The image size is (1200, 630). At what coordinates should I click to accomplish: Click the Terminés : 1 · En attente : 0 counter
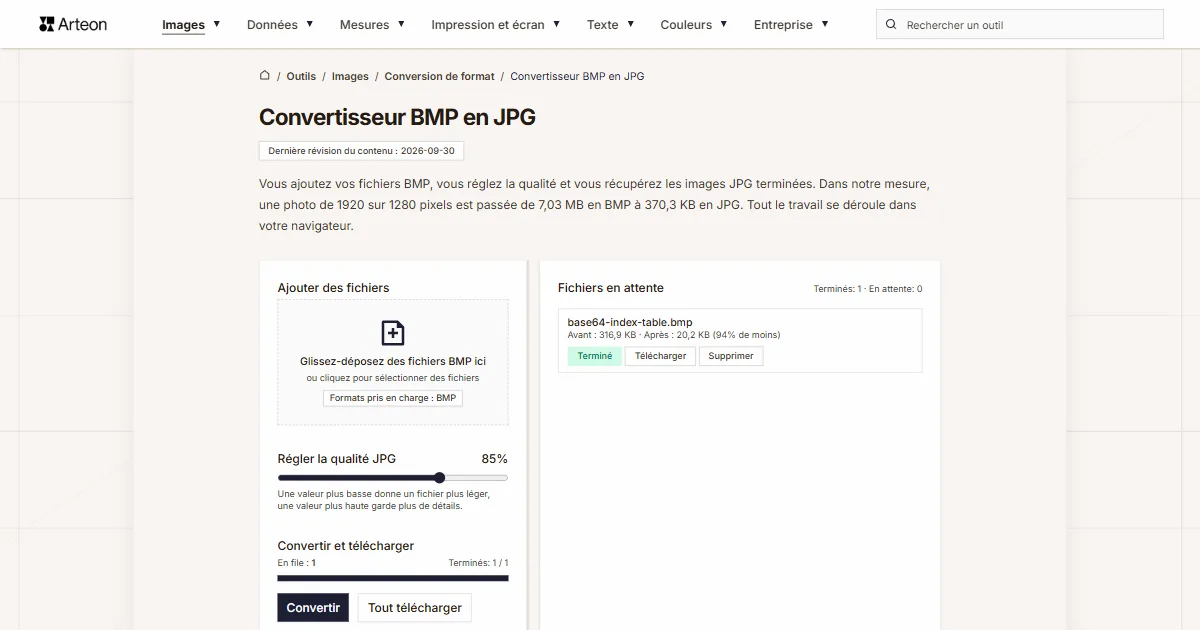pos(868,289)
